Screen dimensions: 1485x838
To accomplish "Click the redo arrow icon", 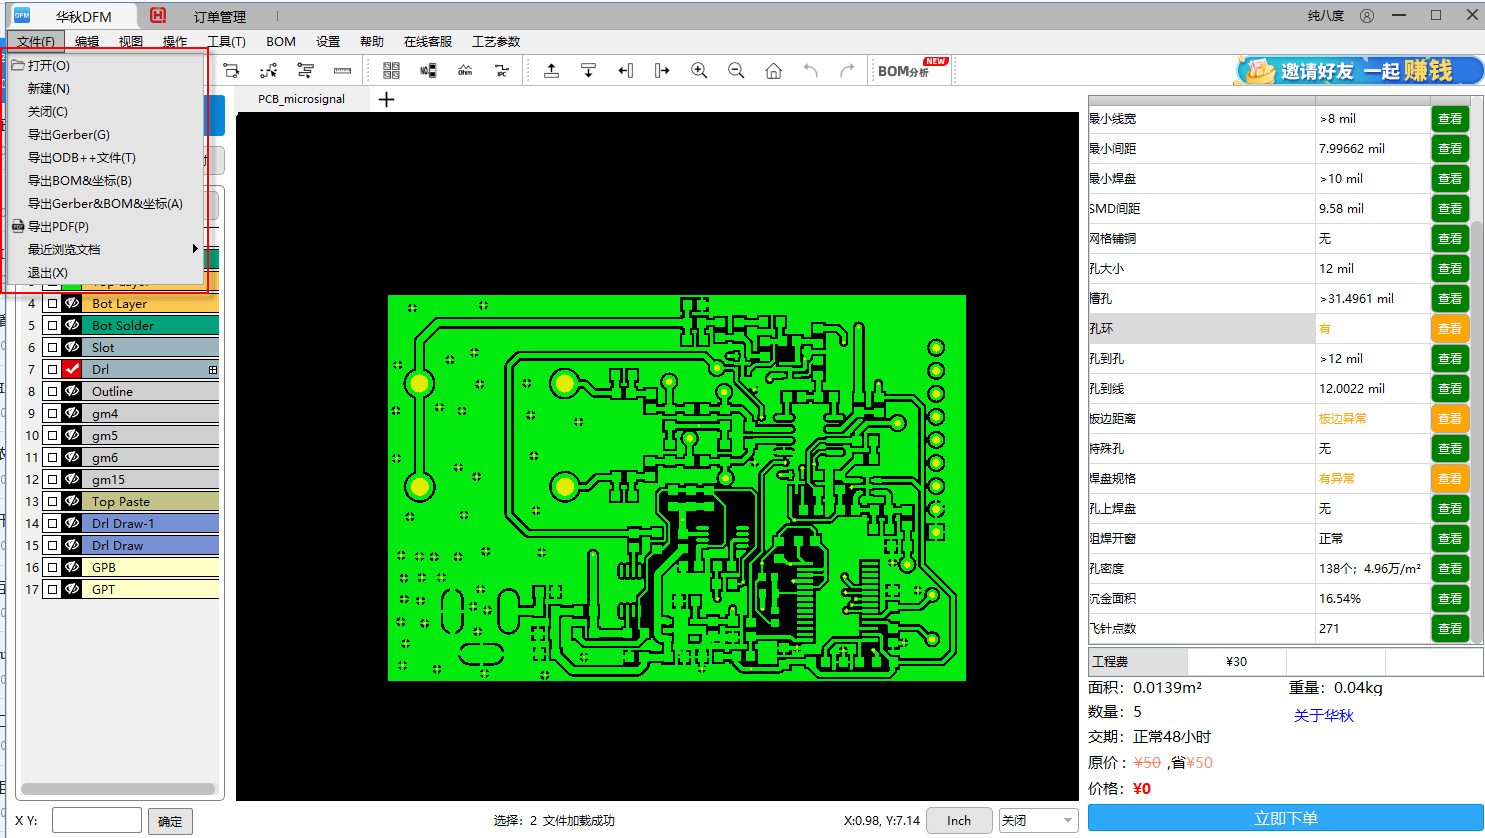I will point(847,70).
